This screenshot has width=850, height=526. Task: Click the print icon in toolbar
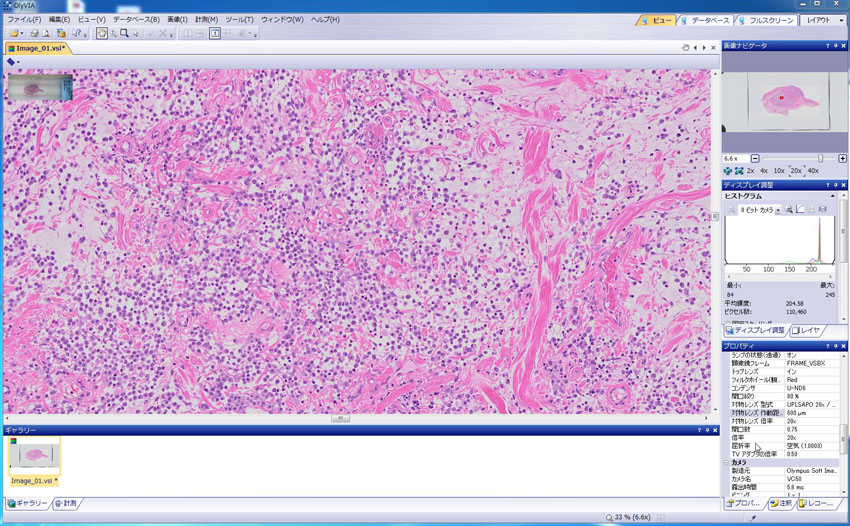(34, 34)
